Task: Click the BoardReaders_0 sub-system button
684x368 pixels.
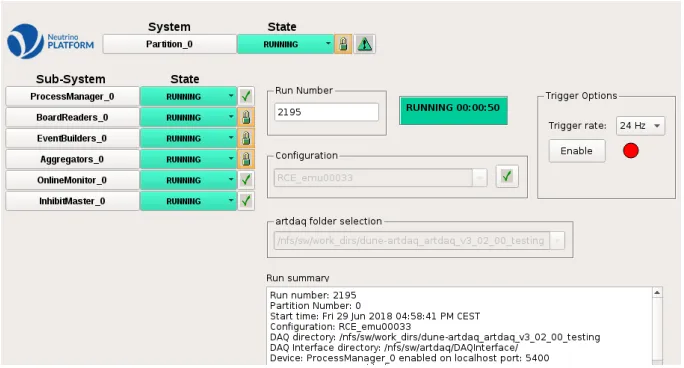Action: [72, 117]
